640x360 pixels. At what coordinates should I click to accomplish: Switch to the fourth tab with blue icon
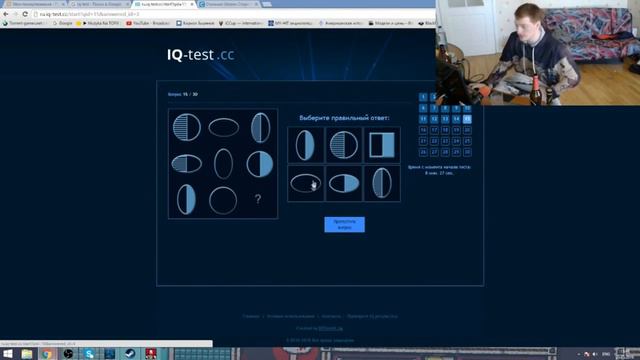point(229,4)
